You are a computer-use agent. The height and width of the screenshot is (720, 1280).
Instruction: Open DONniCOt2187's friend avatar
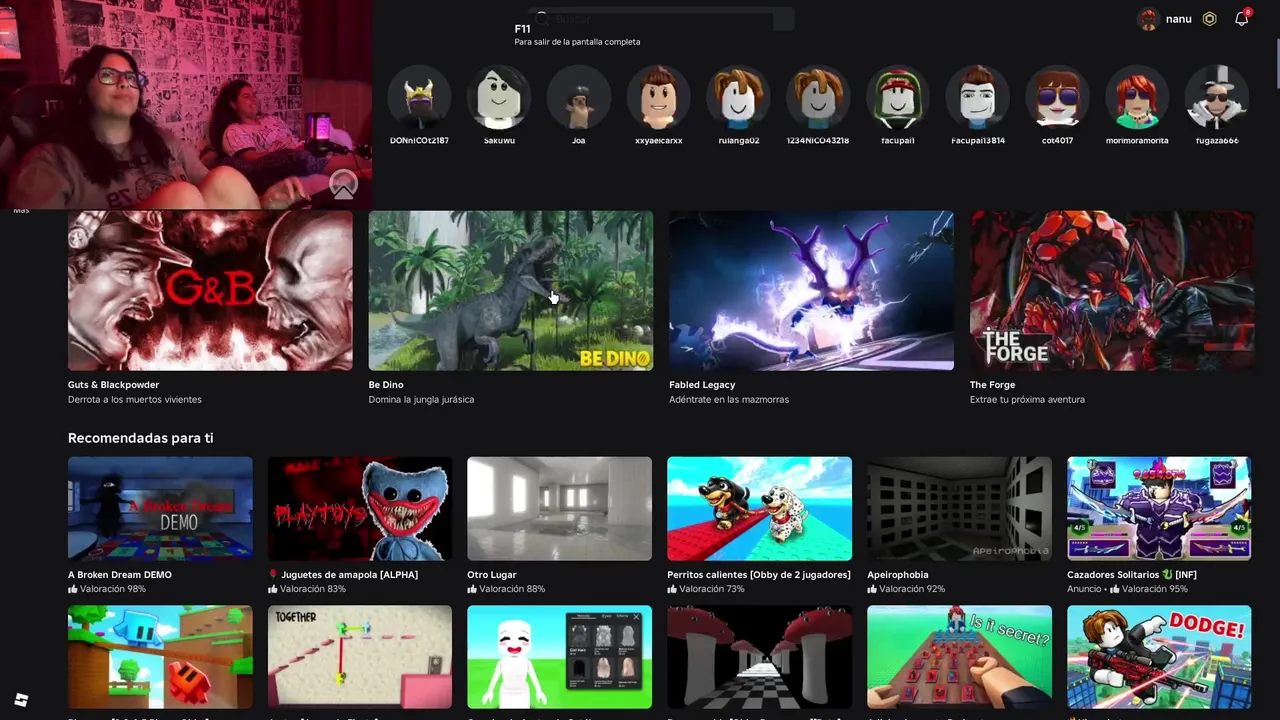pyautogui.click(x=419, y=98)
